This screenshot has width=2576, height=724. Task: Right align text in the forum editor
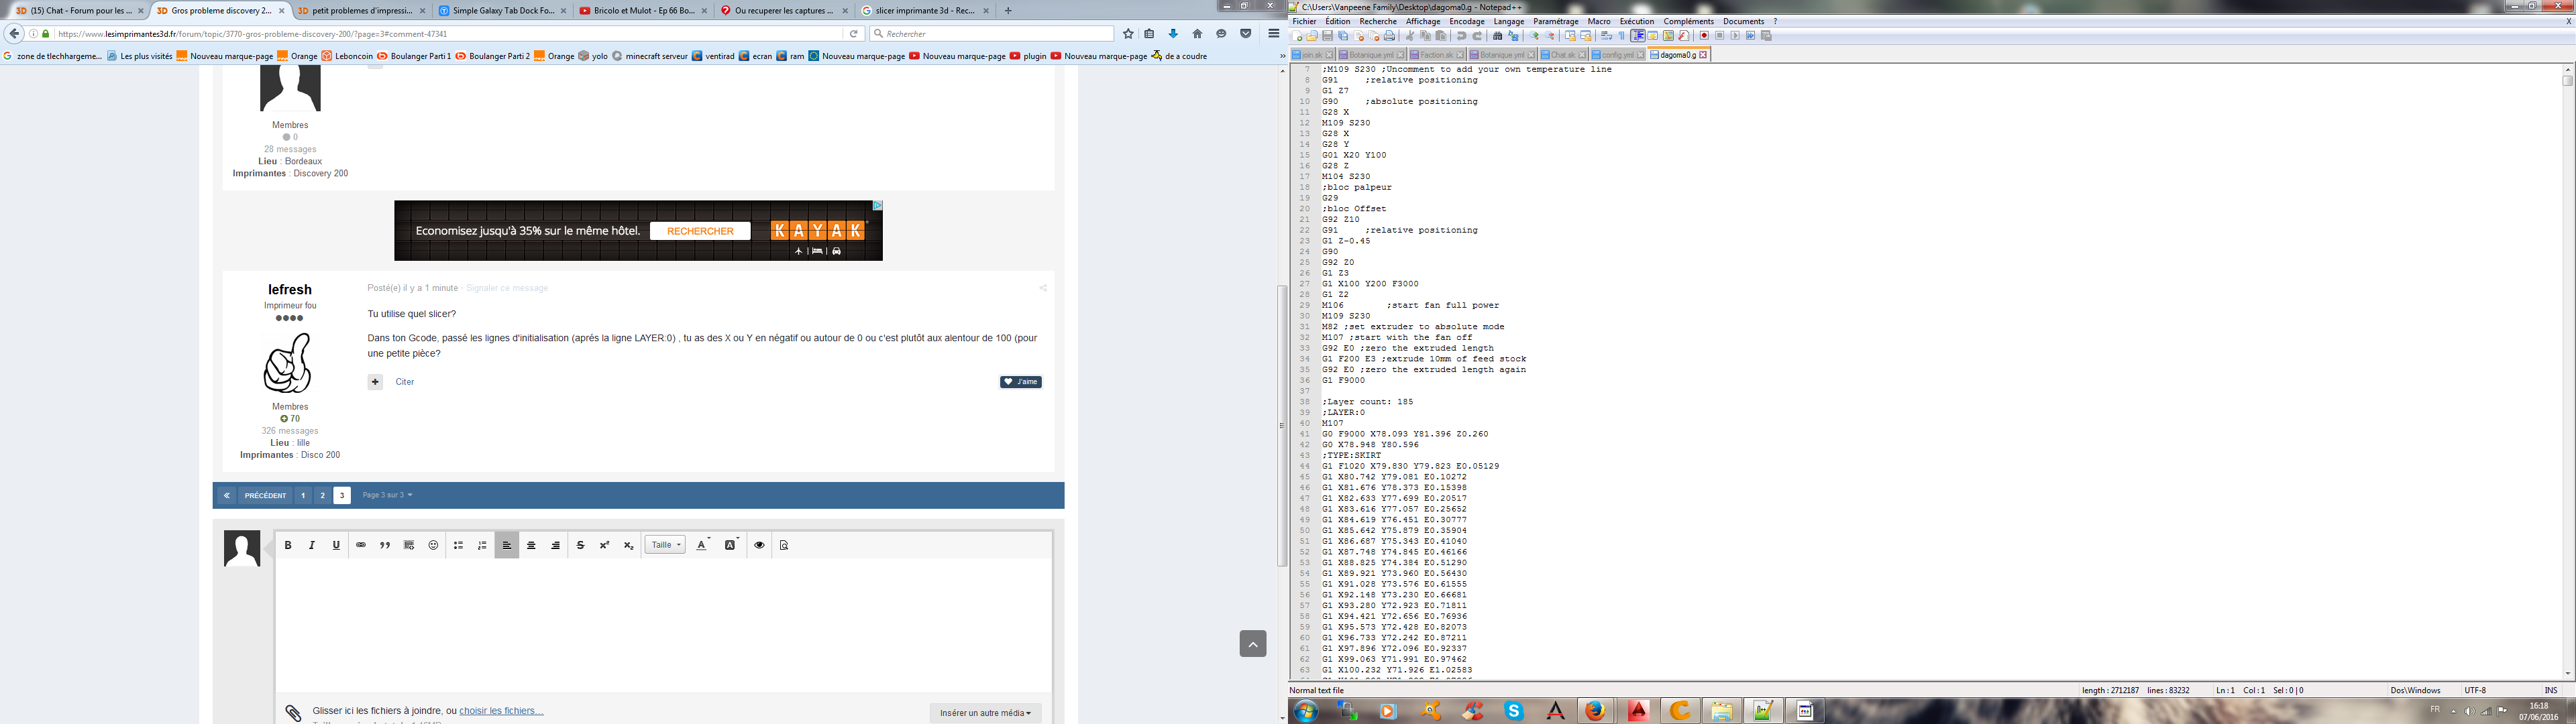(555, 545)
